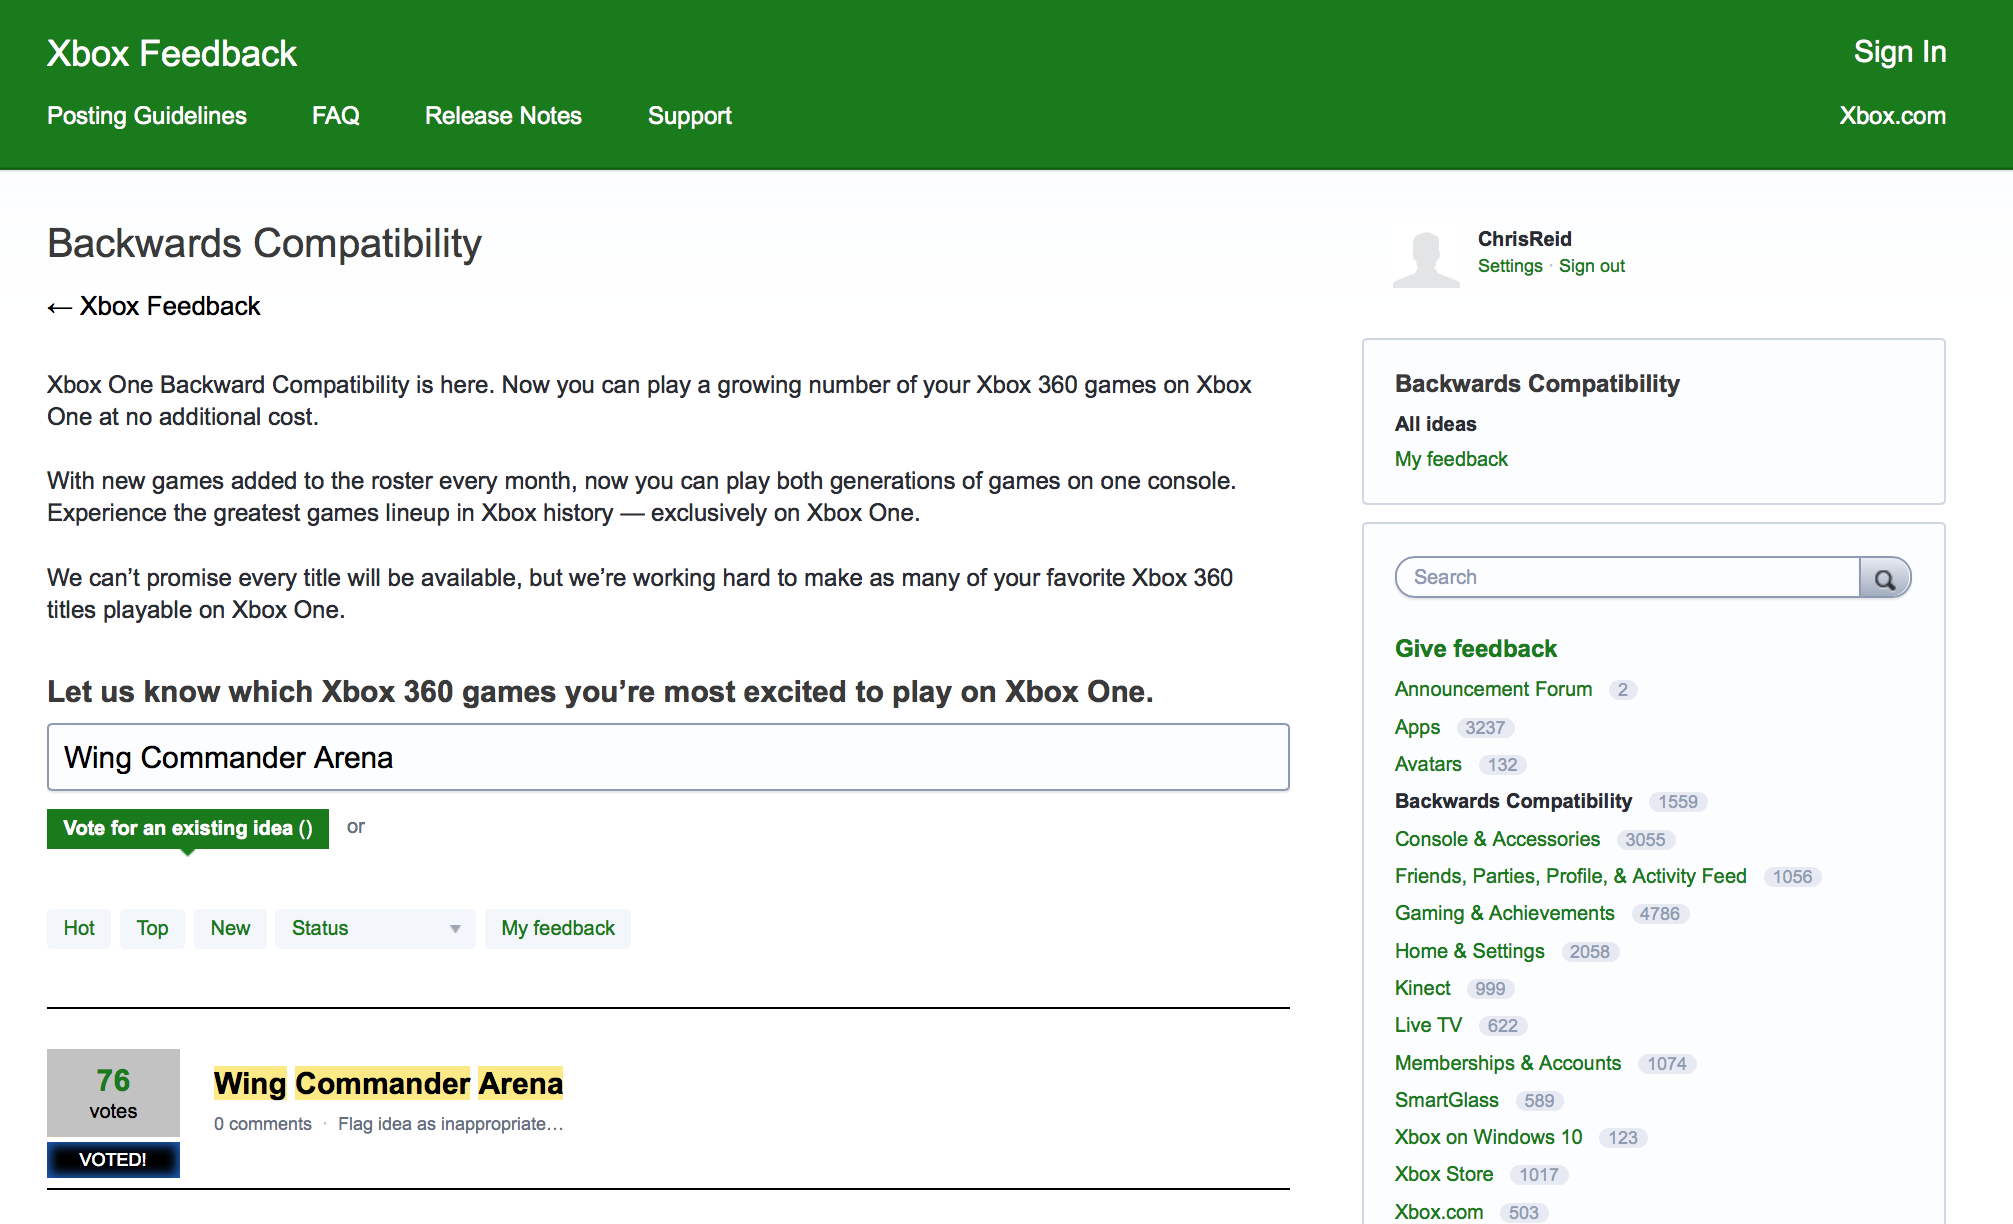
Task: Click the 76 votes counter box
Action: 113,1092
